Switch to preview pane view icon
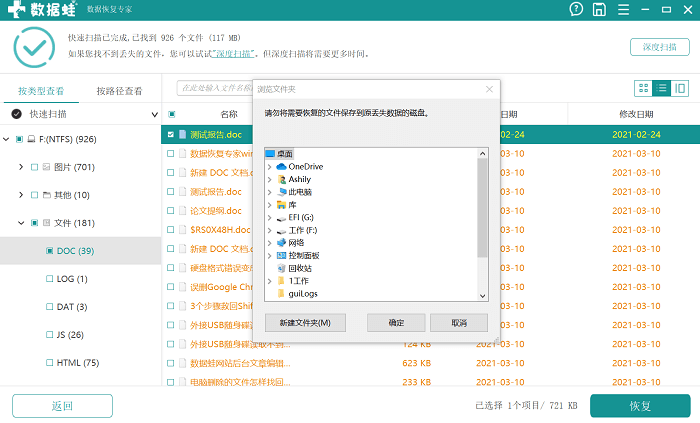This screenshot has height=423, width=700. [x=680, y=88]
